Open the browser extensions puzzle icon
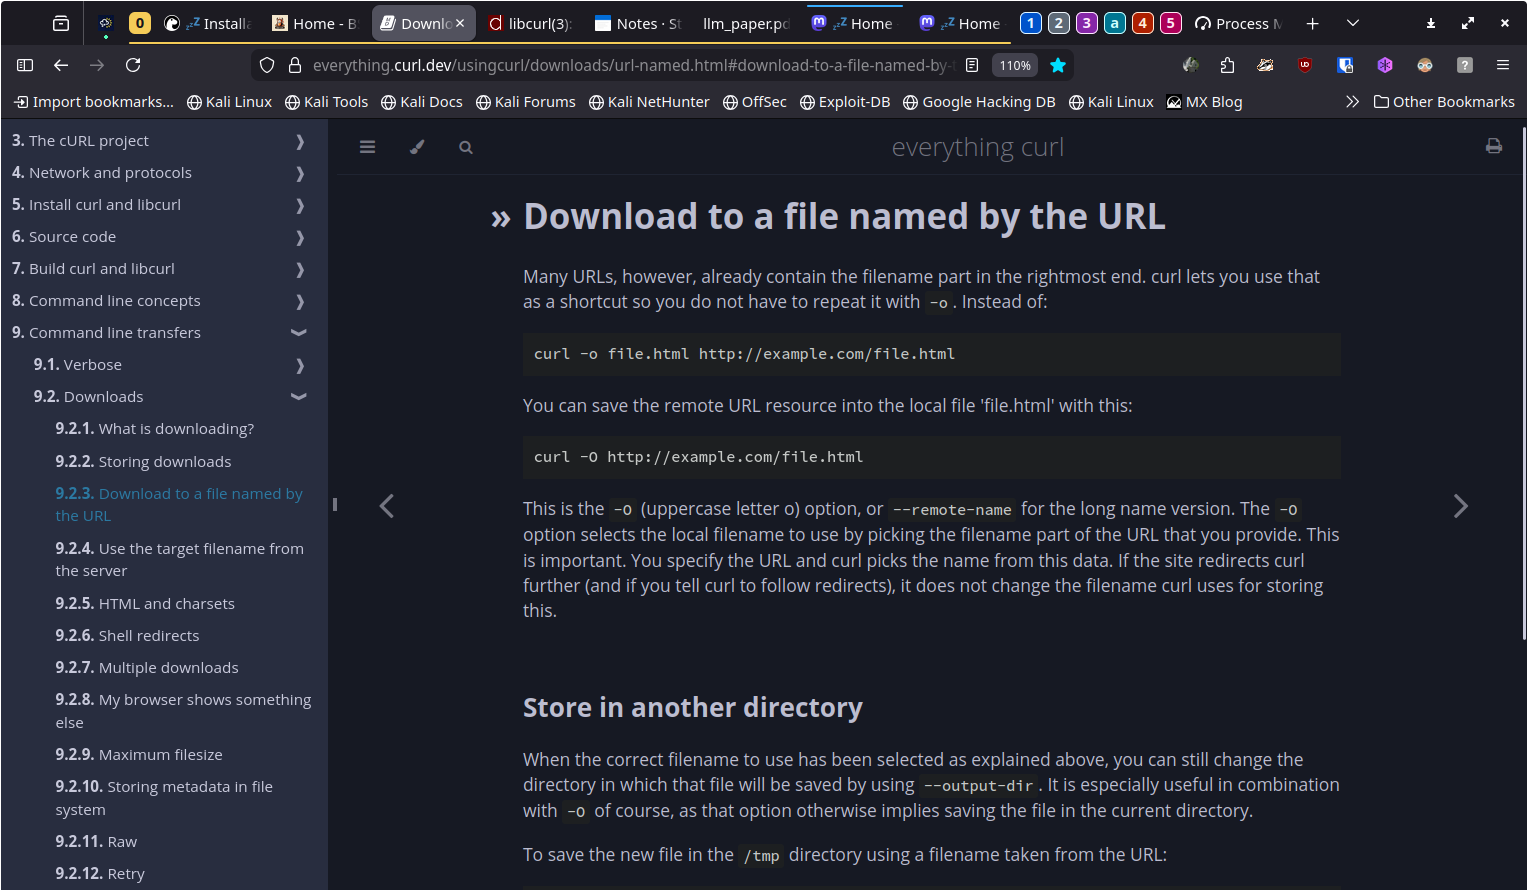Image resolution: width=1528 pixels, height=891 pixels. pos(1227,65)
